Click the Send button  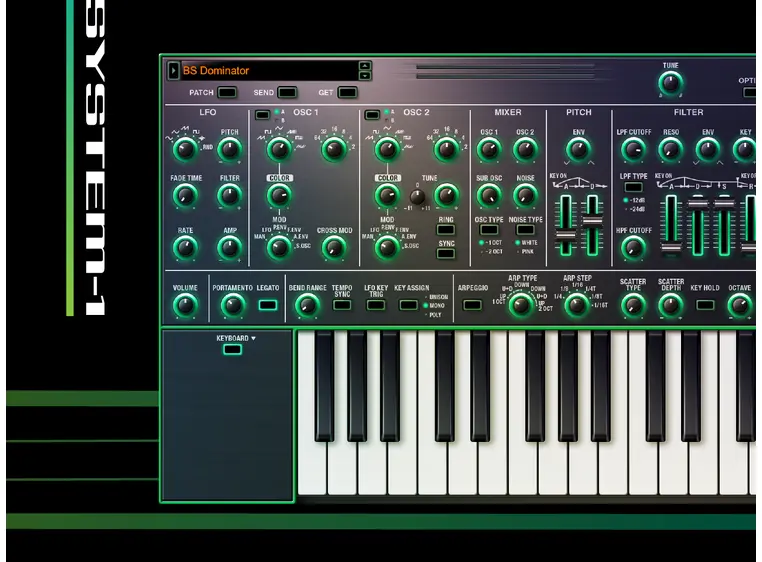[287, 92]
